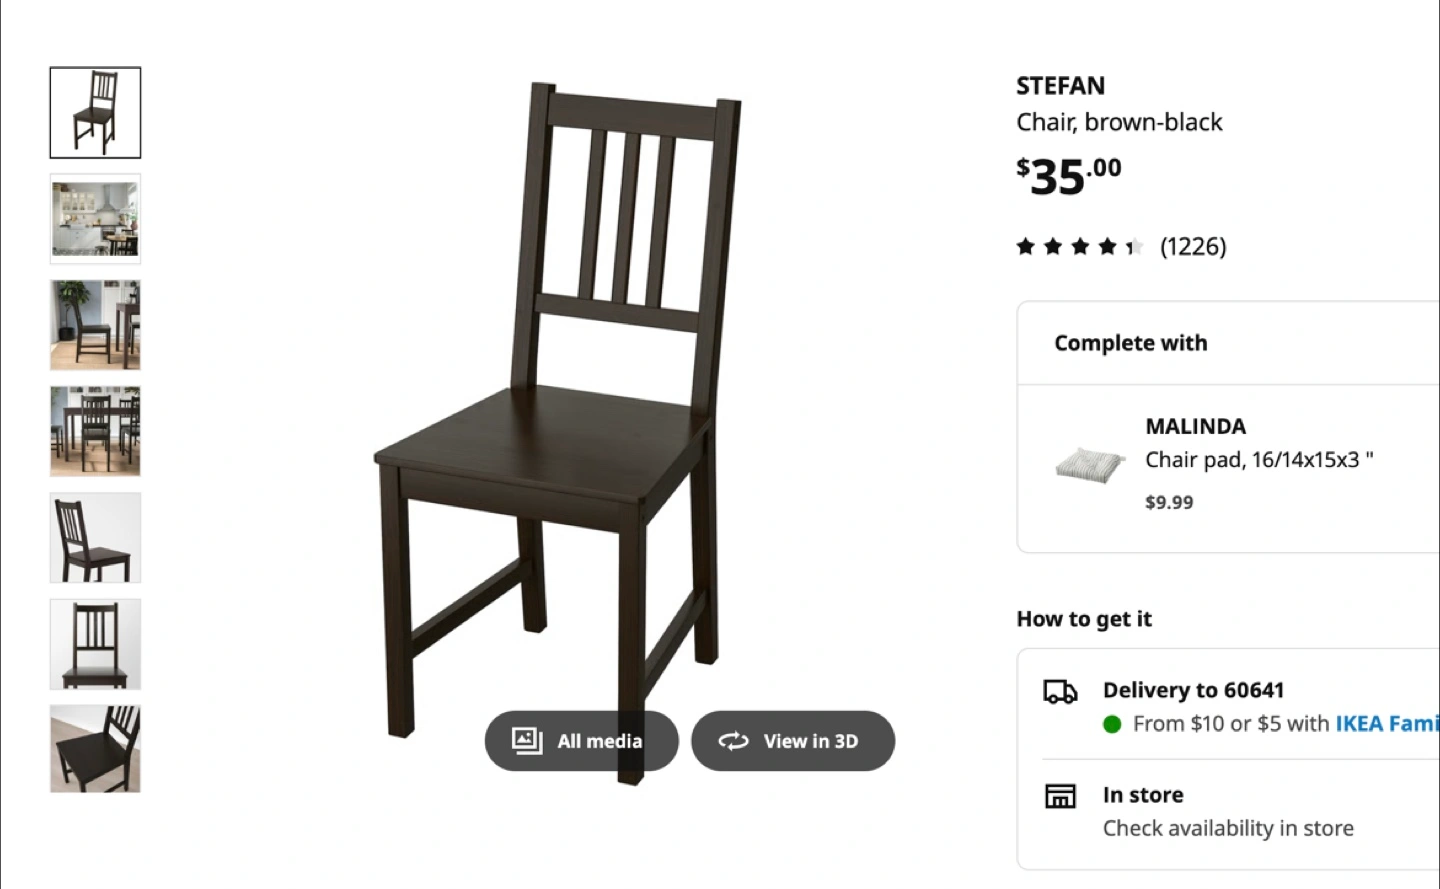Select first thumbnail of front-angled chair

coord(96,113)
